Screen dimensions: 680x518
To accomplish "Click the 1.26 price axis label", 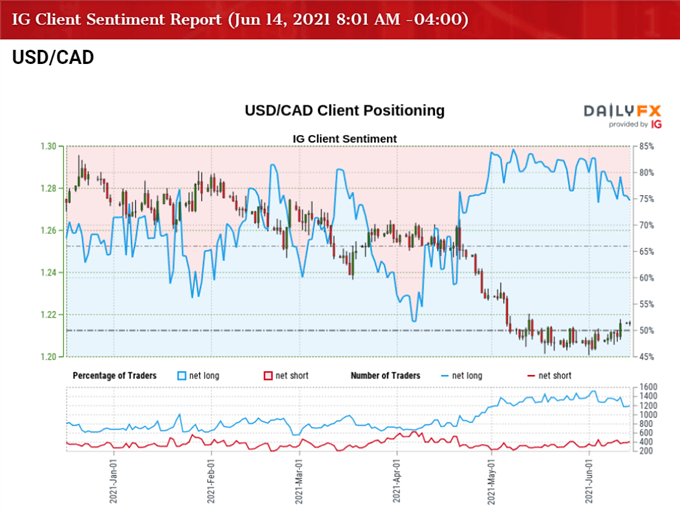I will click(x=49, y=231).
